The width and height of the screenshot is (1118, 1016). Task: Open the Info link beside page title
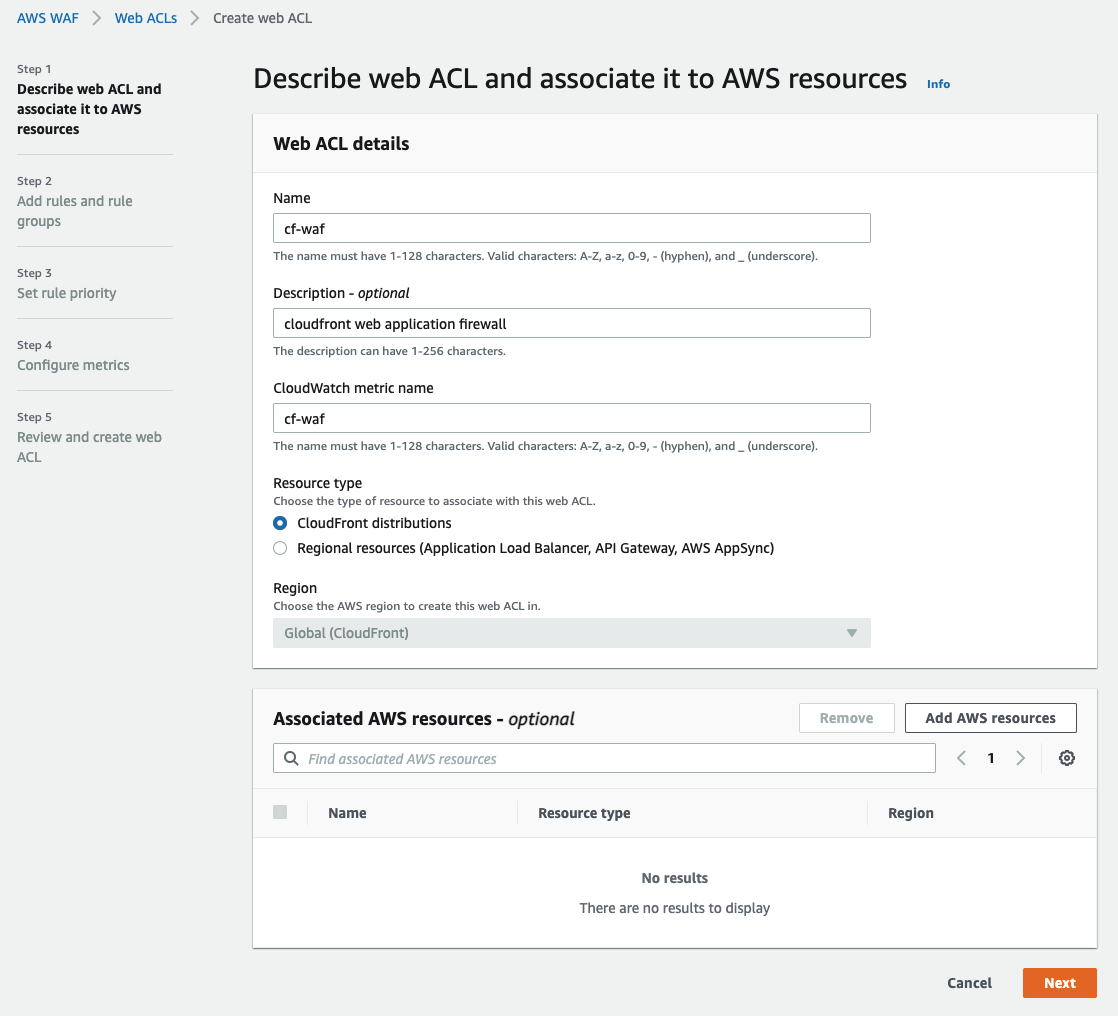938,84
